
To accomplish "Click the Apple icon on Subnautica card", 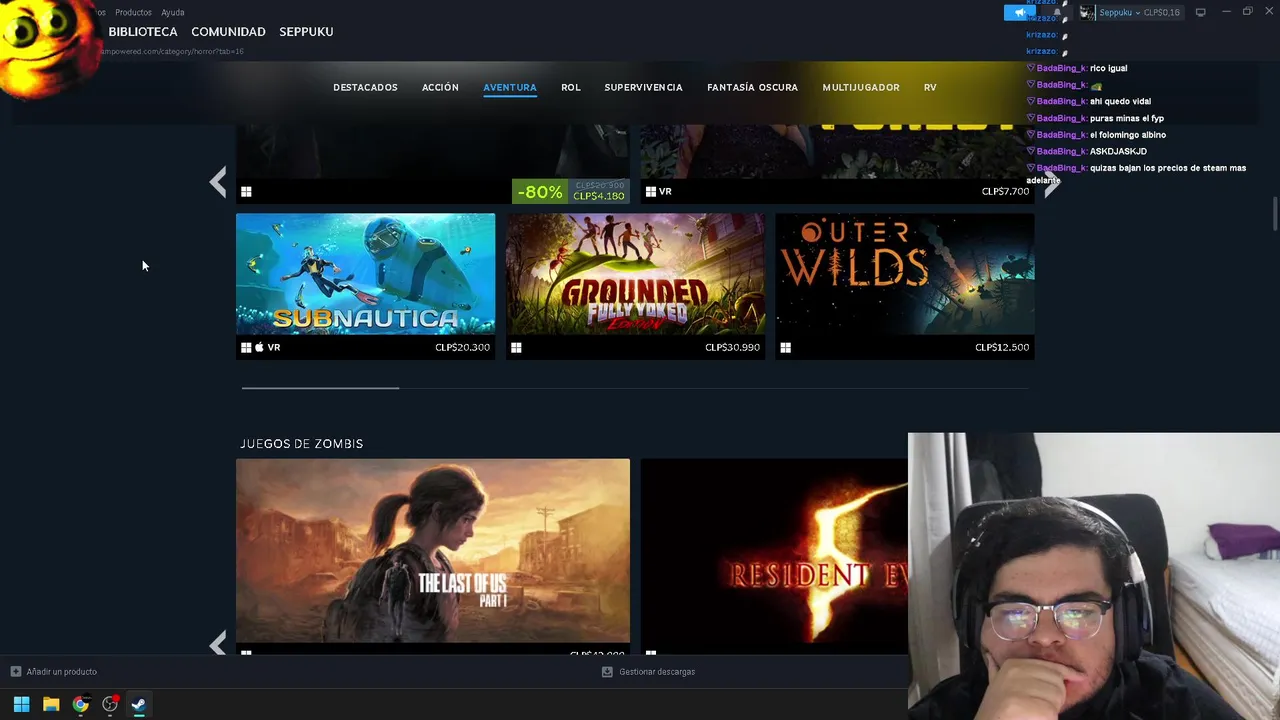I will (x=259, y=347).
